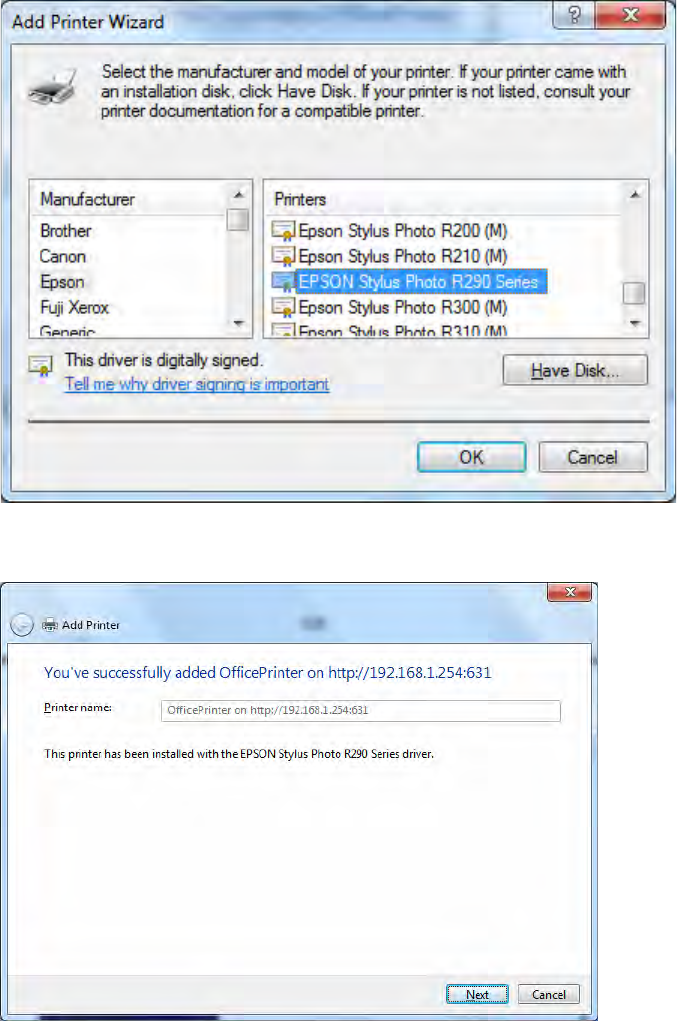The image size is (677, 1021).
Task: Click the Epson Stylus Photo R300 driver icon
Action: [283, 307]
